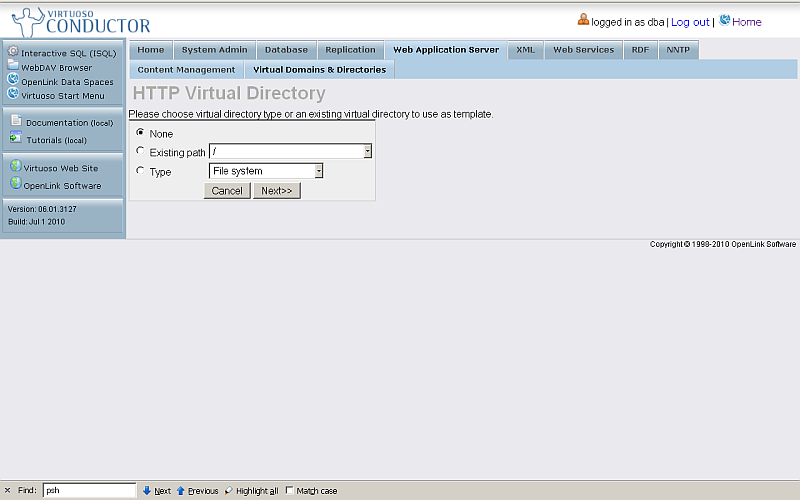
Task: Open the Home tab
Action: click(x=151, y=49)
